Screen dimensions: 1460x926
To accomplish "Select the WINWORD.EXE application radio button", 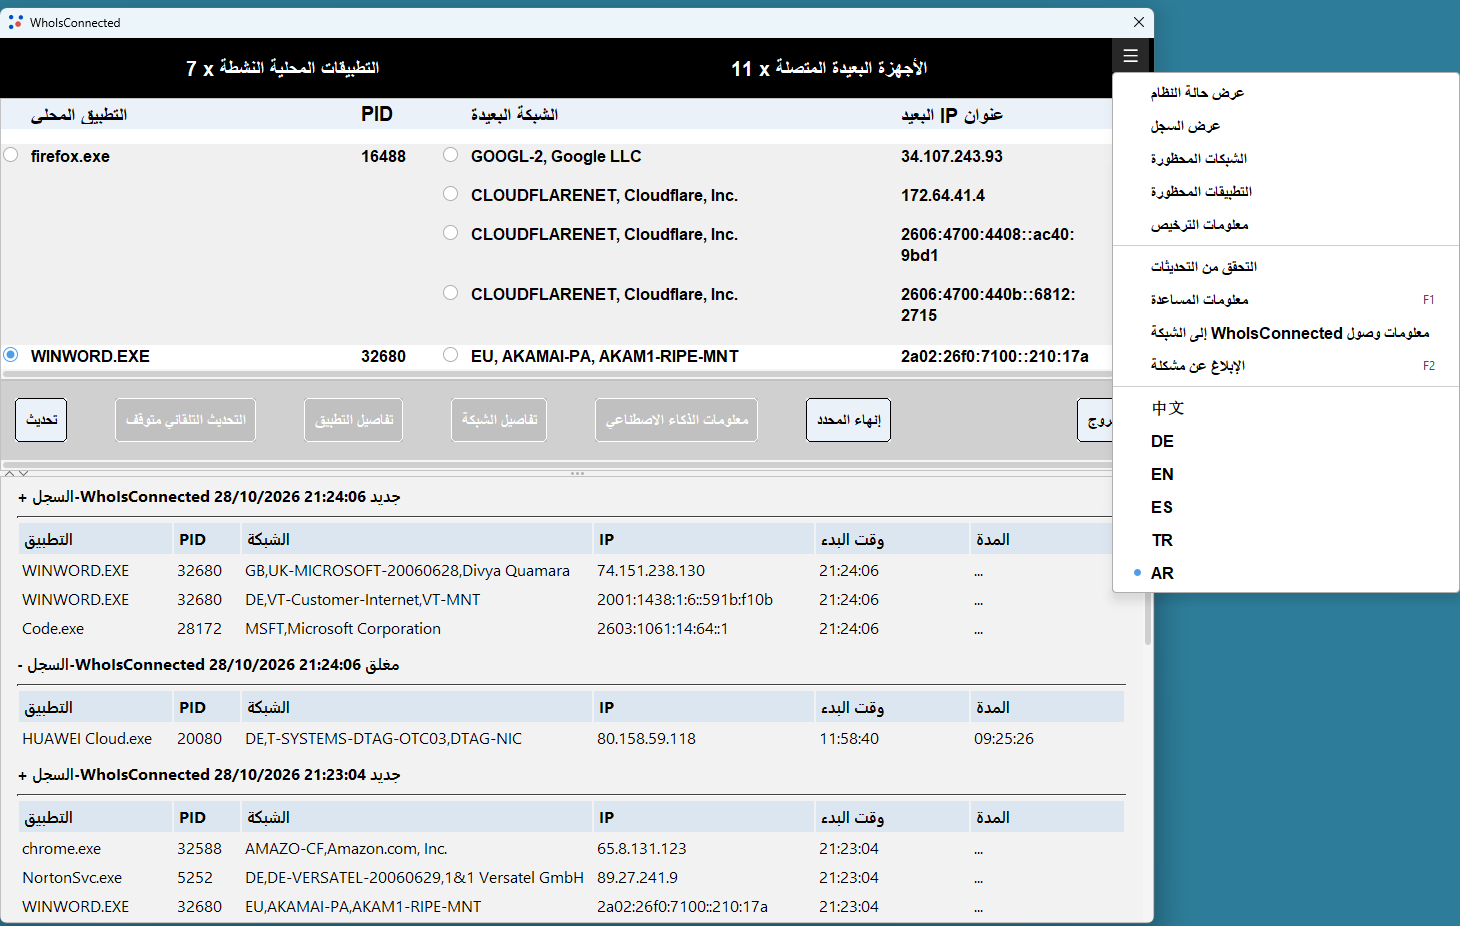I will [11, 355].
